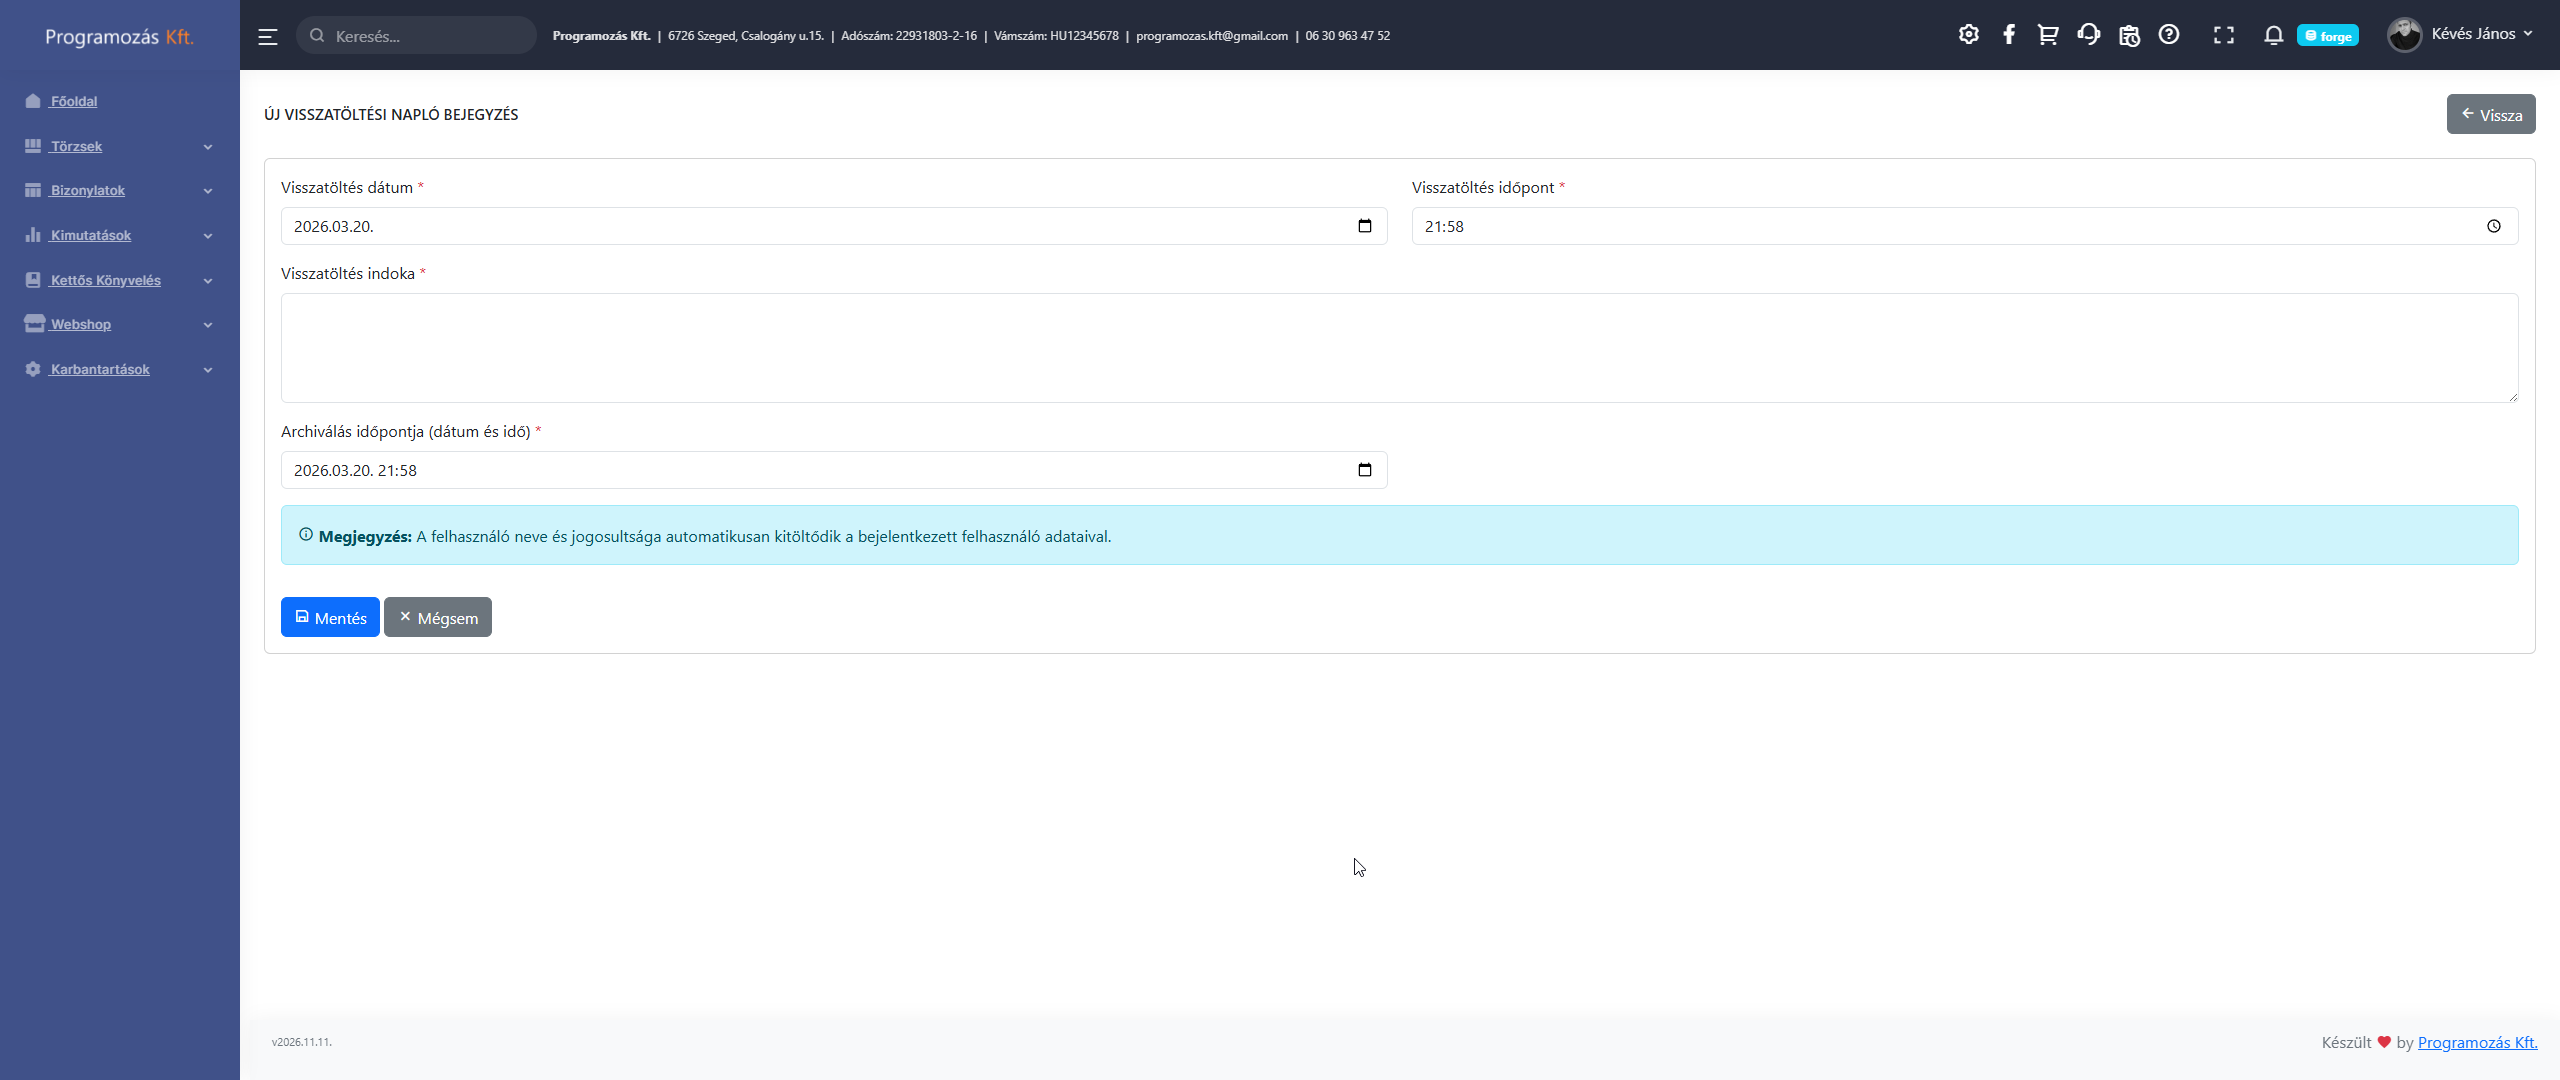The width and height of the screenshot is (2560, 1080).
Task: Click the headset support icon
Action: tap(2088, 35)
